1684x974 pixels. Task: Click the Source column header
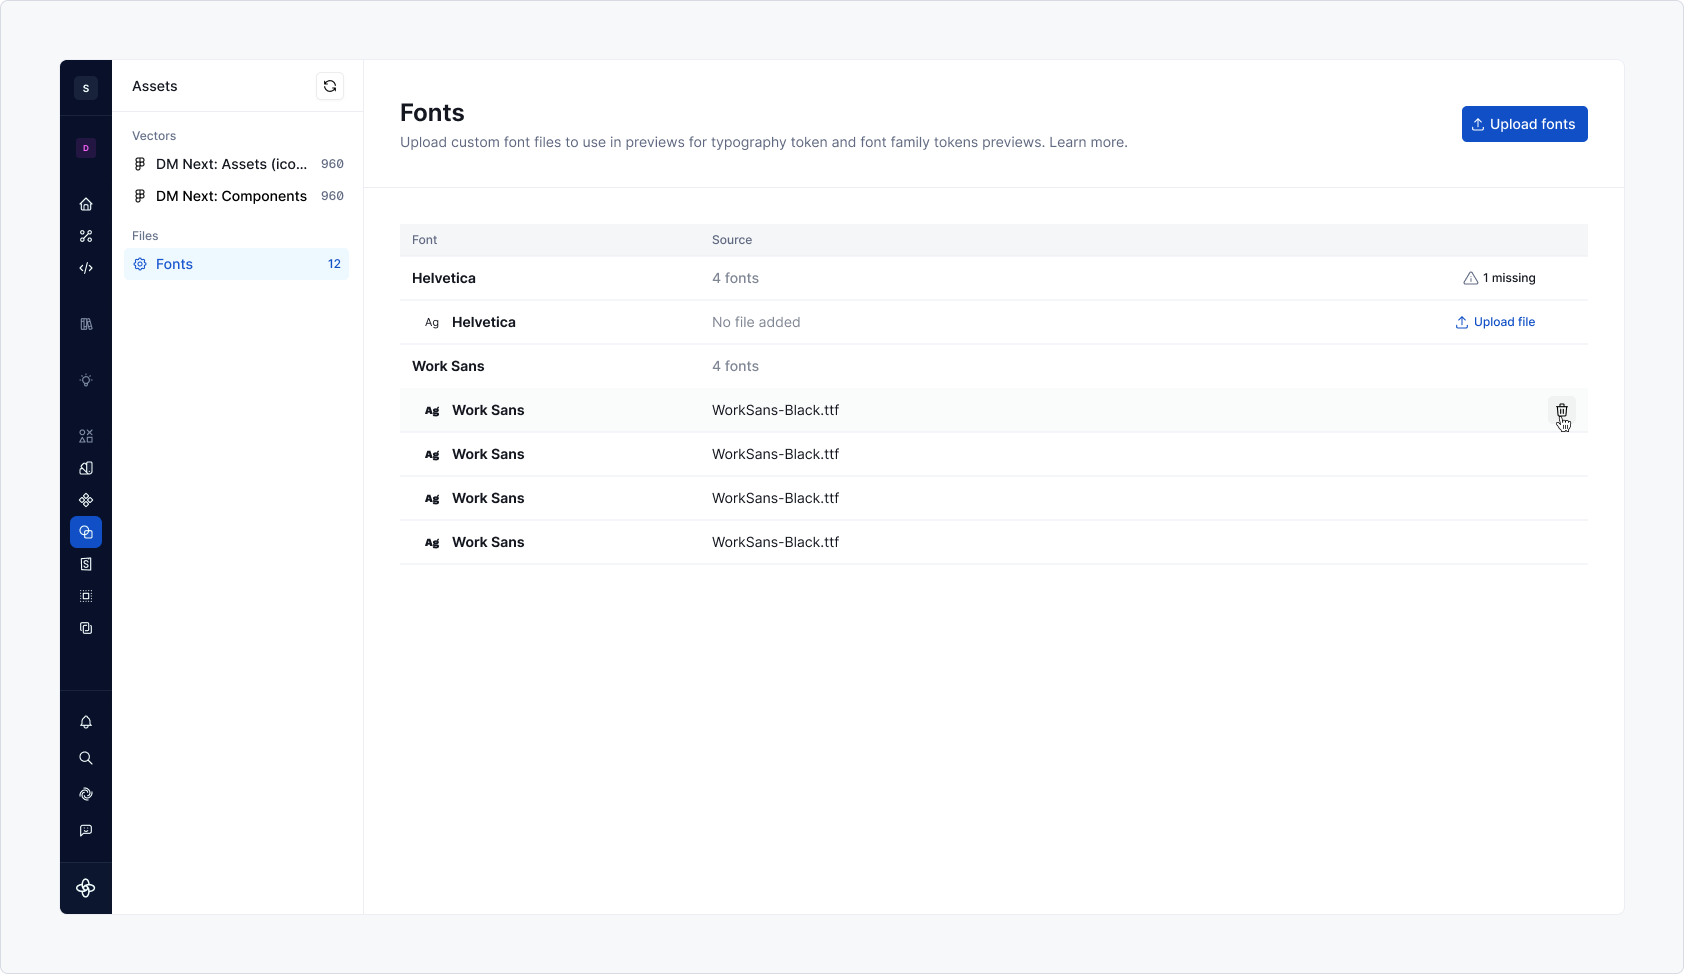tap(732, 240)
